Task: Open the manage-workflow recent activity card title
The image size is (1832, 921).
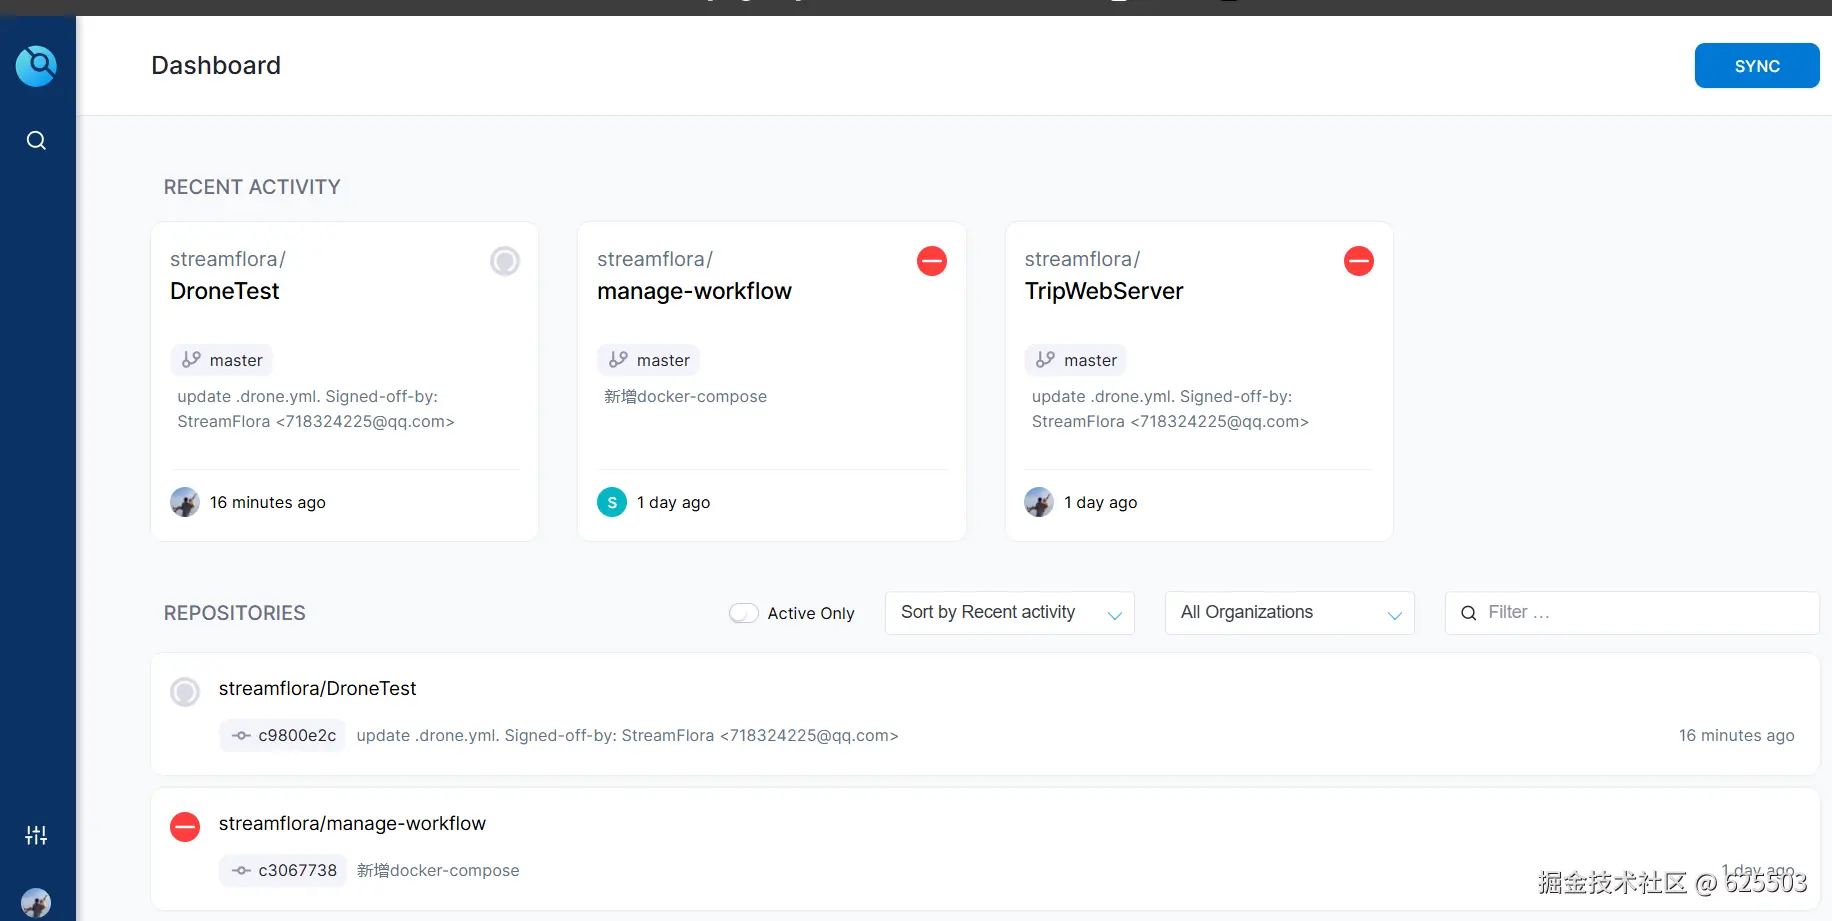Action: [x=694, y=291]
